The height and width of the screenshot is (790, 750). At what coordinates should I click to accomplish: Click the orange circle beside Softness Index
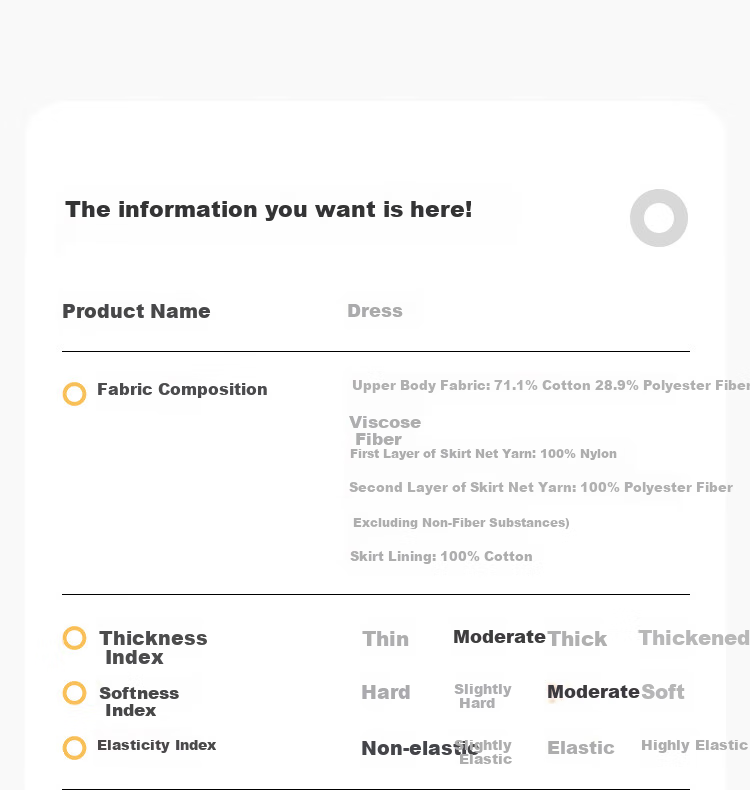click(75, 693)
